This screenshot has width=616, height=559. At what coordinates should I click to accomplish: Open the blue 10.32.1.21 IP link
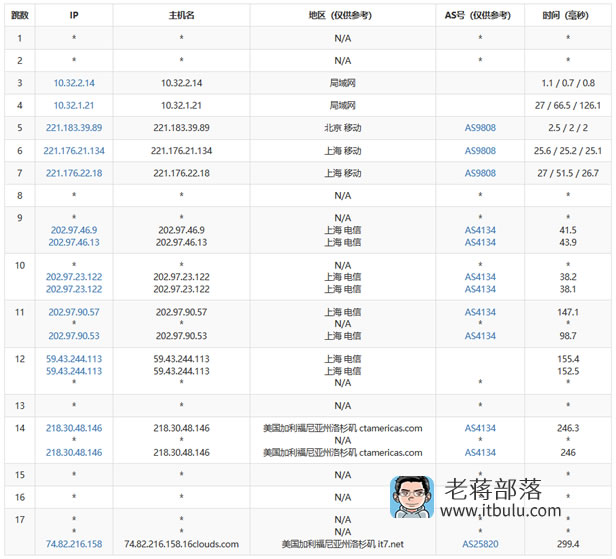[x=74, y=105]
